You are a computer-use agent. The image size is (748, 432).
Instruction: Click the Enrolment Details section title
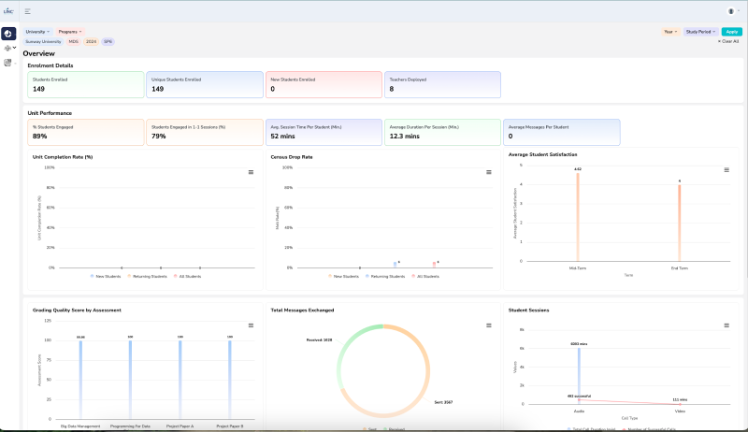click(x=50, y=65)
